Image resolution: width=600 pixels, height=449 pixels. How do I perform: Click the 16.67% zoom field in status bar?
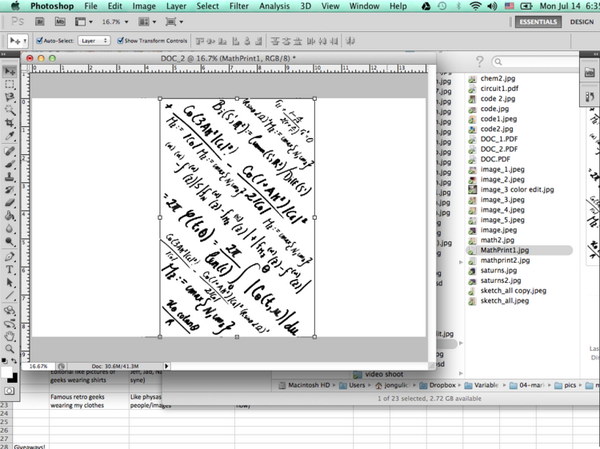pos(38,366)
